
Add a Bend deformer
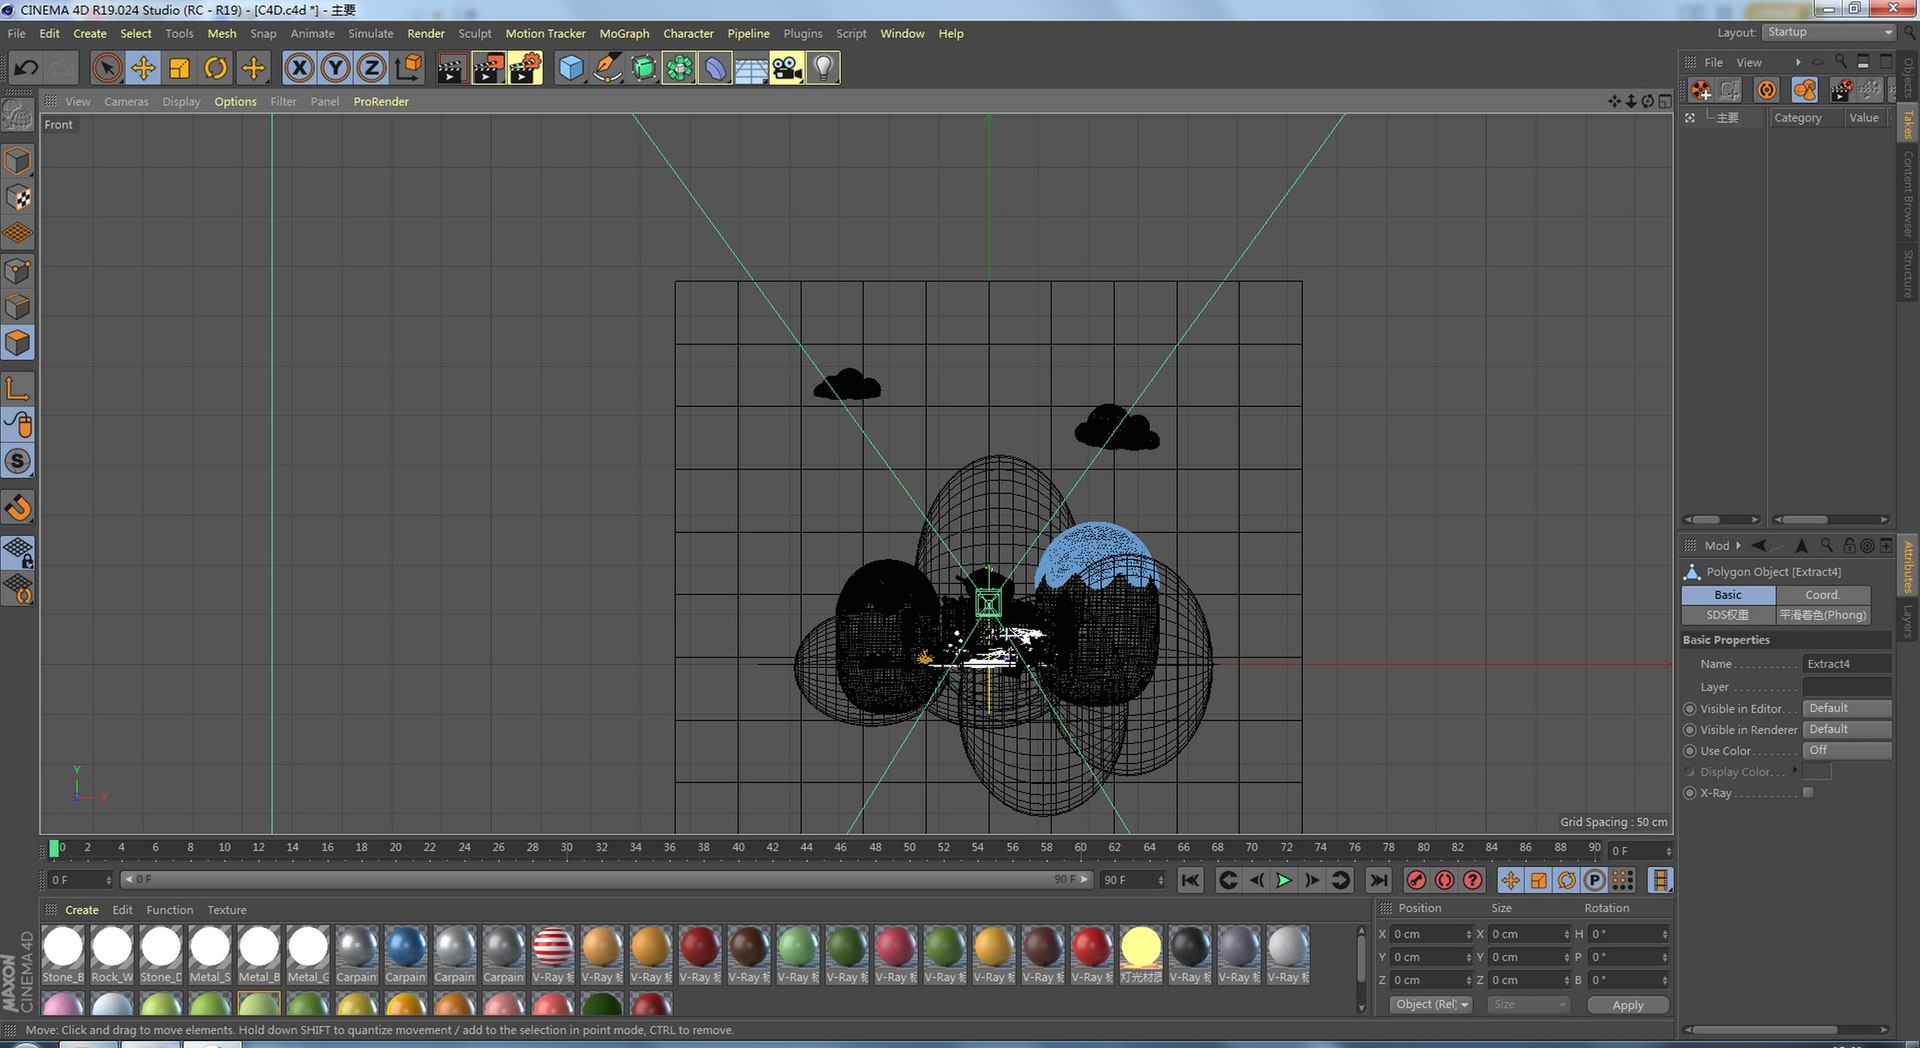point(715,68)
